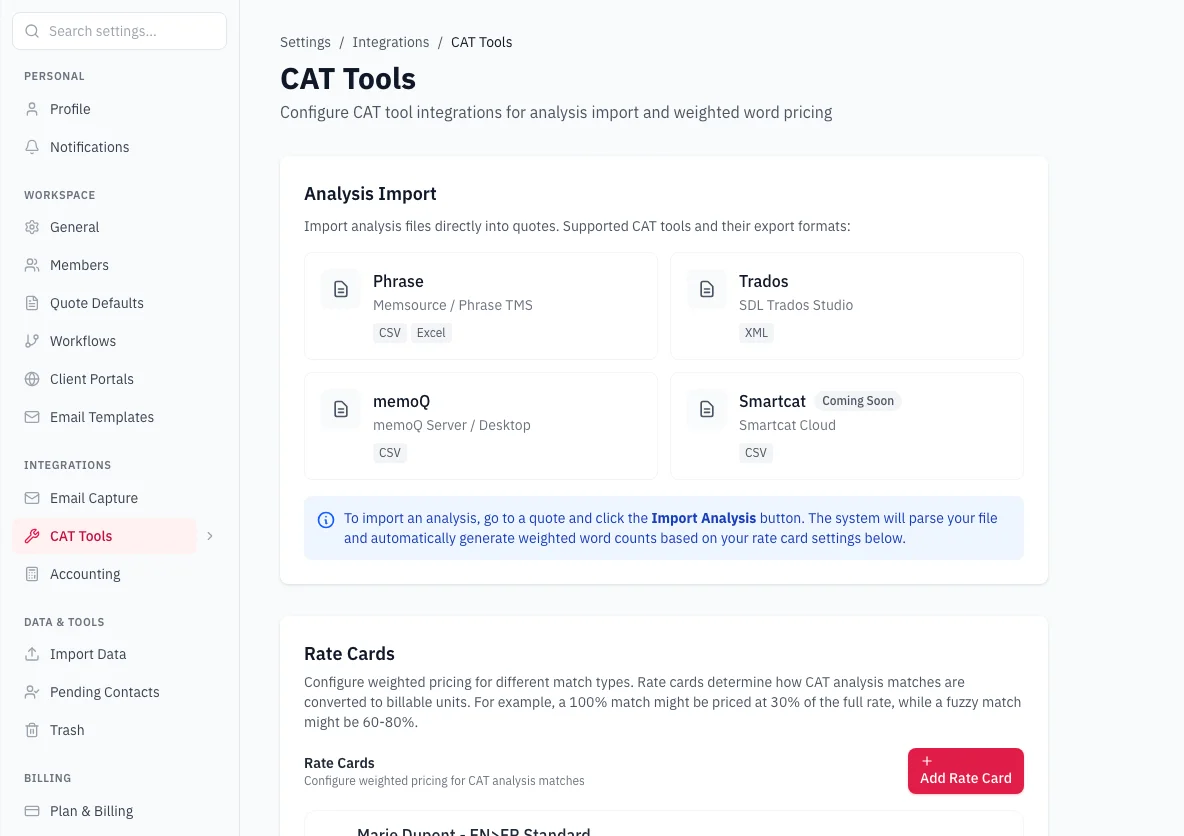Expand the CAT Tools chevron in the sidebar

pos(209,536)
